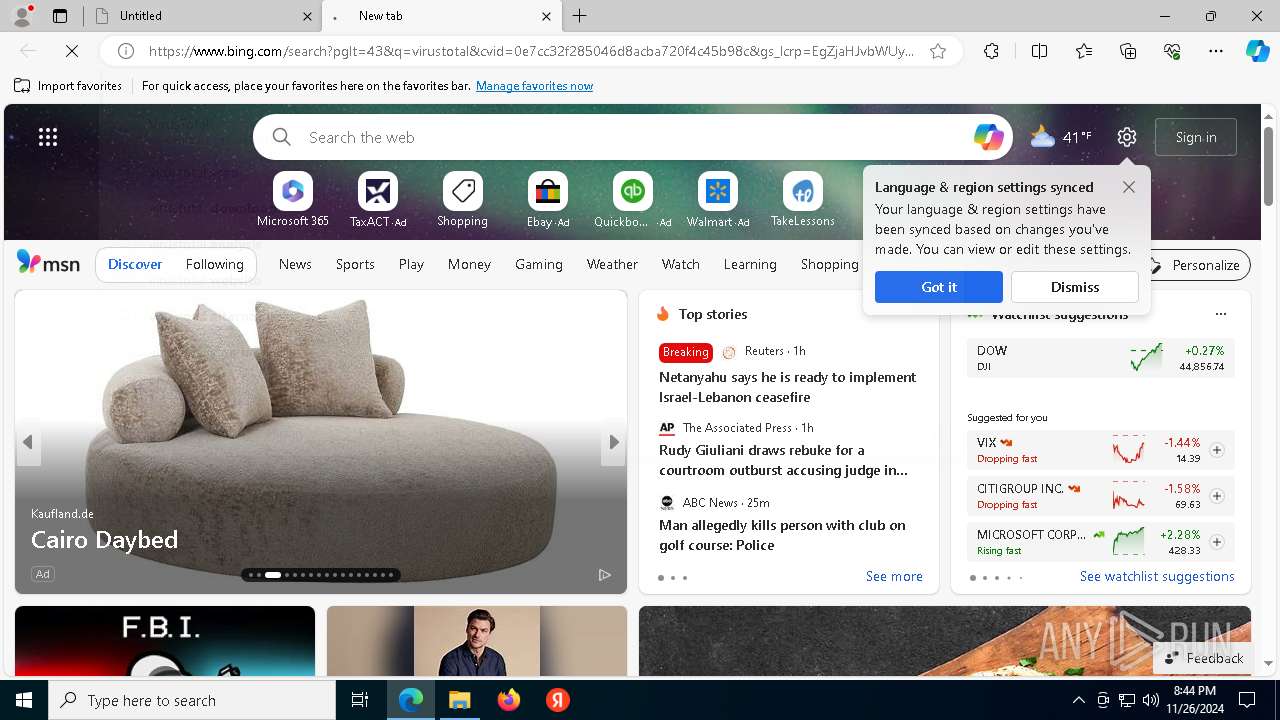Add MICROSOFT CORP to watchlist

[x=1217, y=542]
